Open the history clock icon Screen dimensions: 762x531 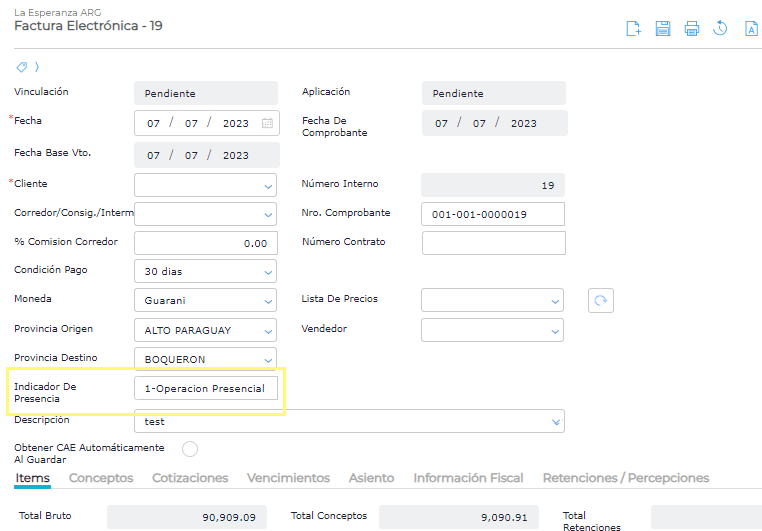click(720, 29)
